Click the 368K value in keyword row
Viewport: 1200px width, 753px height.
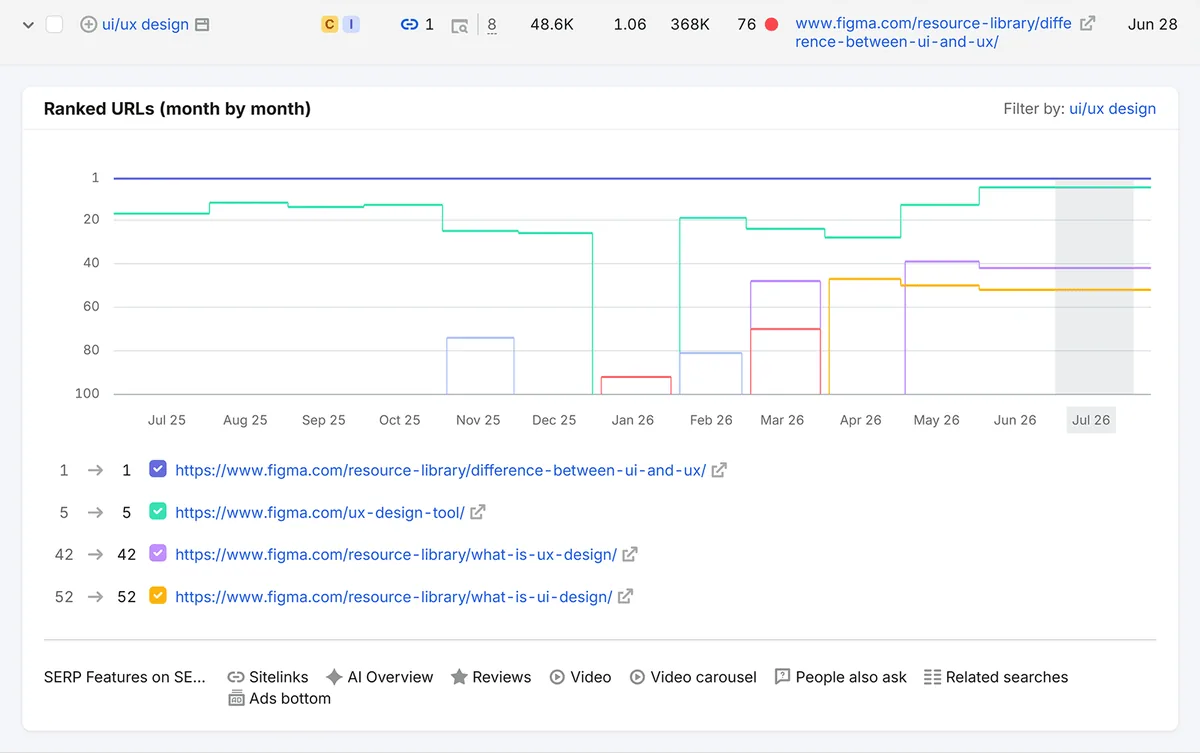click(690, 24)
